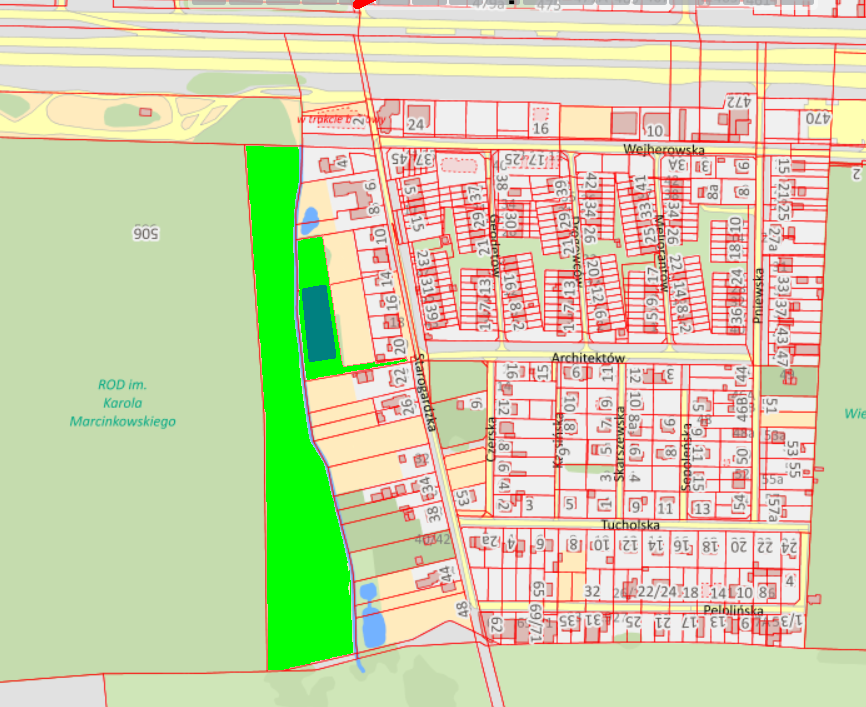866x707 pixels.
Task: Select the Skarszewska street name
Action: pos(620,444)
